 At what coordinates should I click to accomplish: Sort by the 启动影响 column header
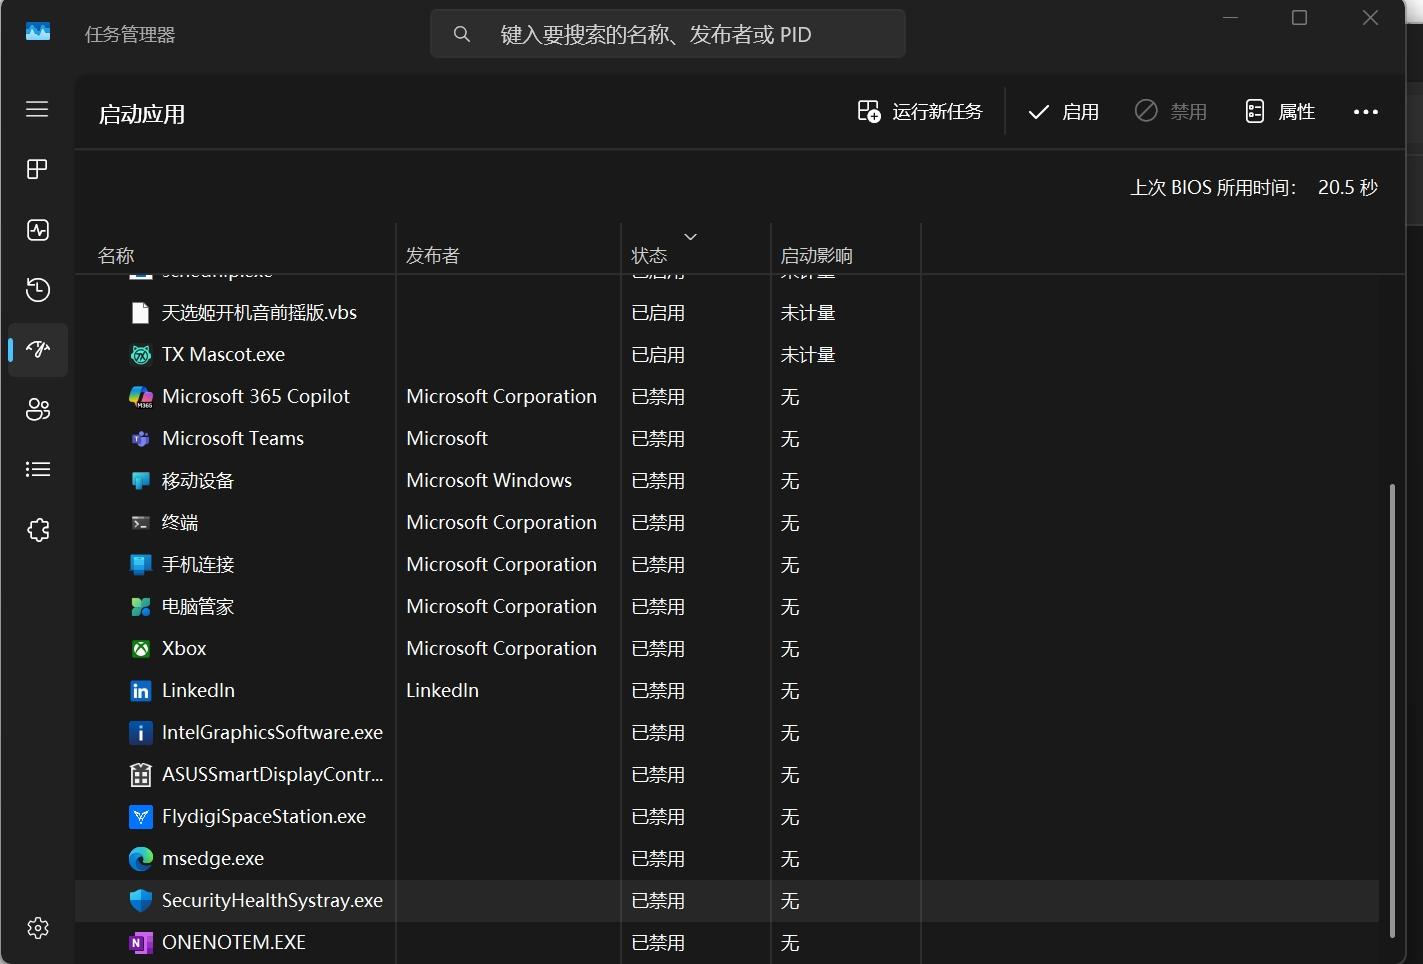pyautogui.click(x=816, y=256)
